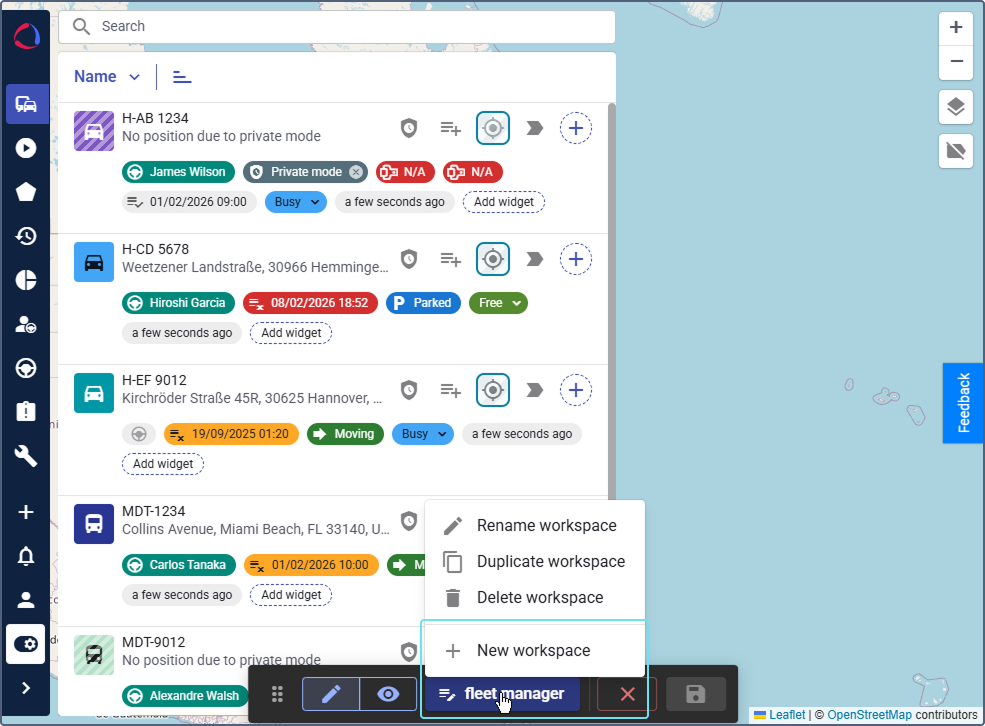Toggle the workspace edit mode pencil button
The height and width of the screenshot is (726, 985).
(x=331, y=694)
